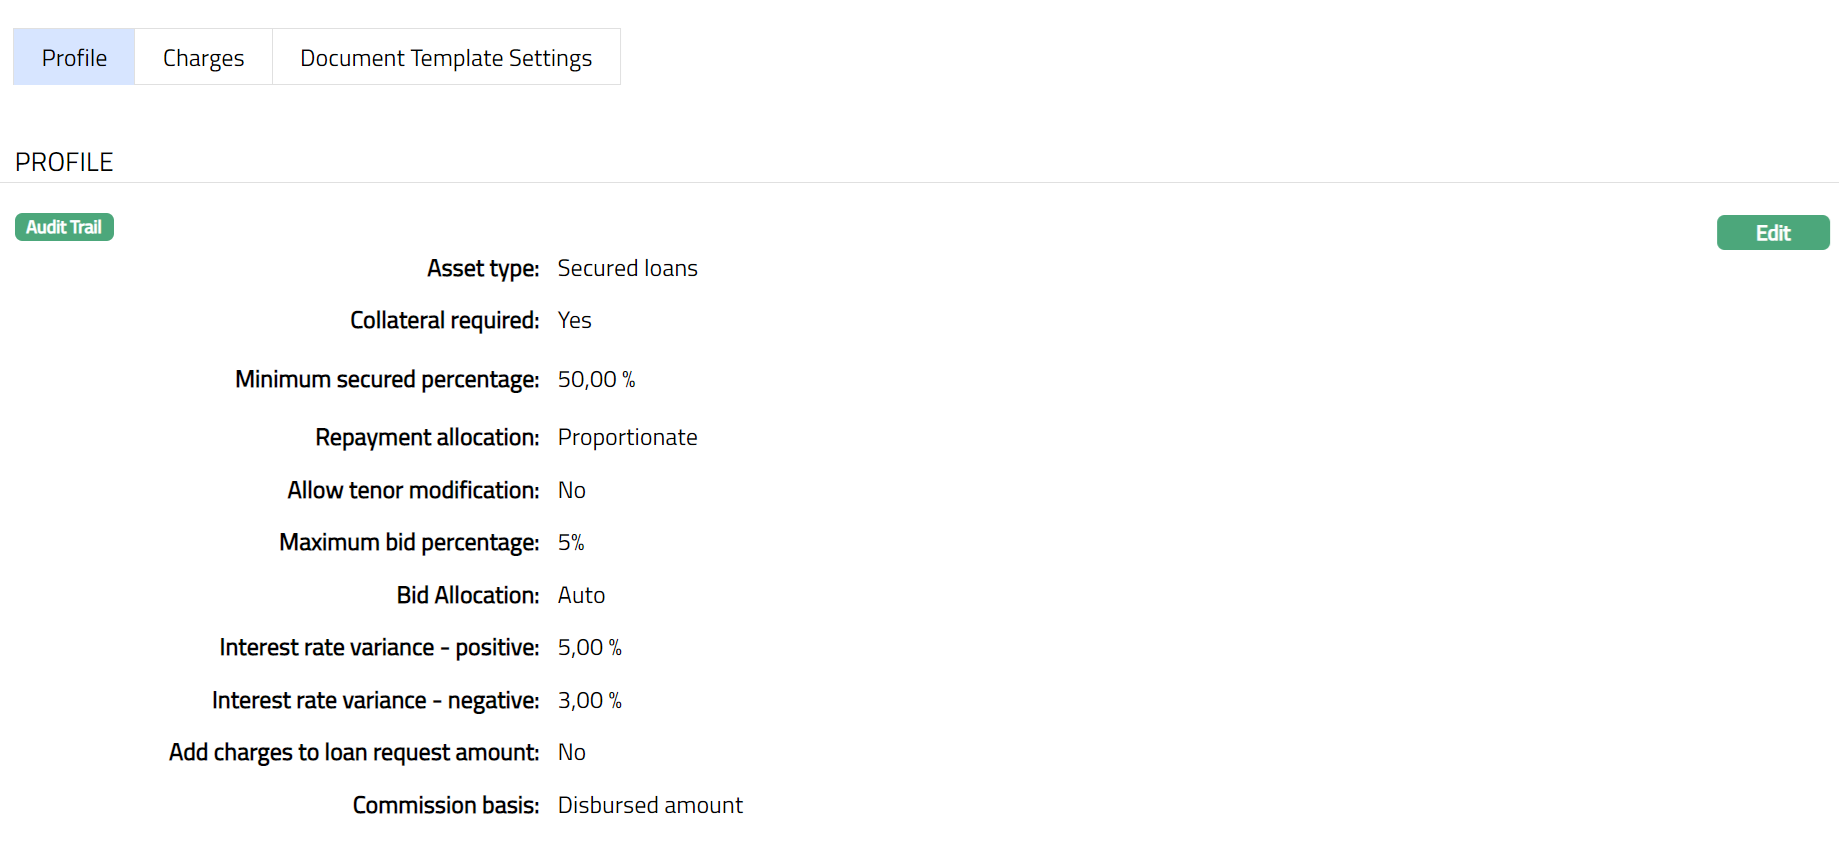Image resolution: width=1839 pixels, height=847 pixels.
Task: Click the 5,00 % positive variance value
Action: pos(589,647)
